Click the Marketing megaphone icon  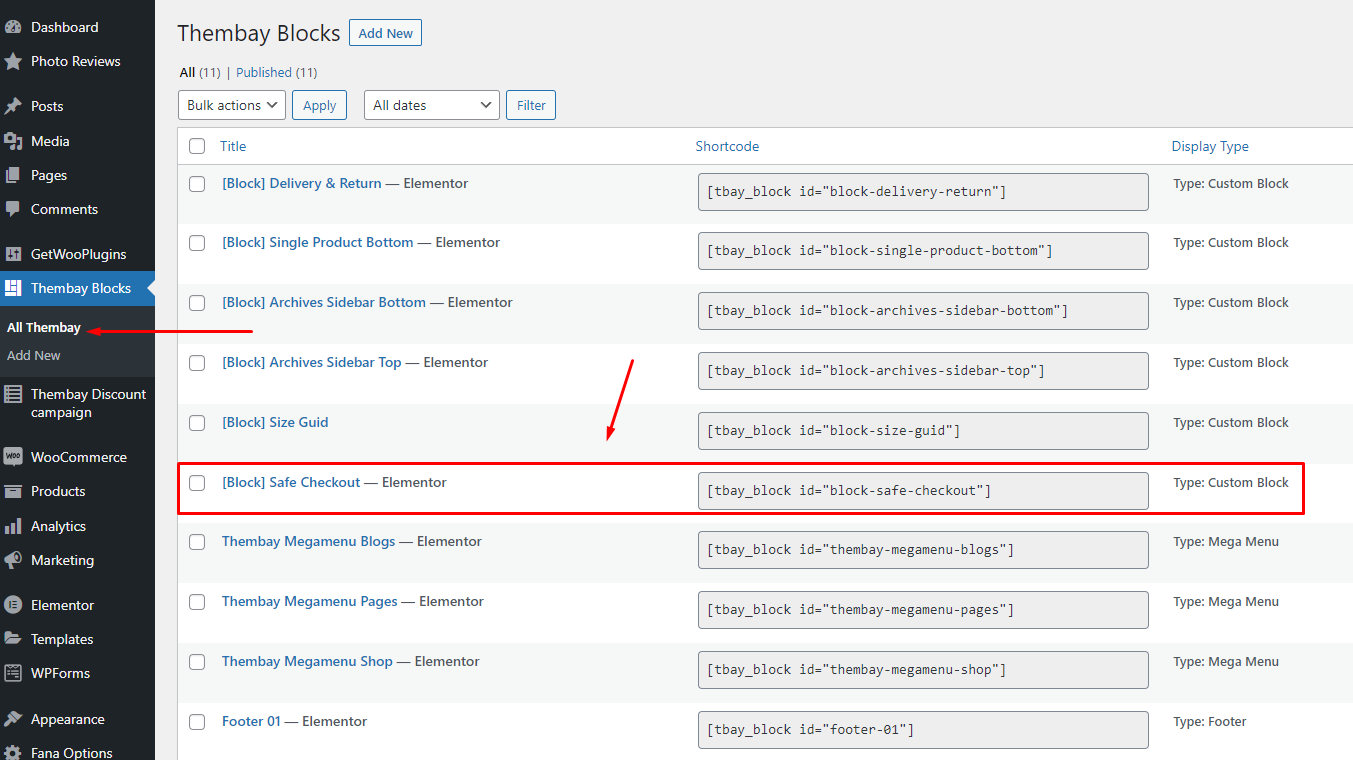pos(13,560)
